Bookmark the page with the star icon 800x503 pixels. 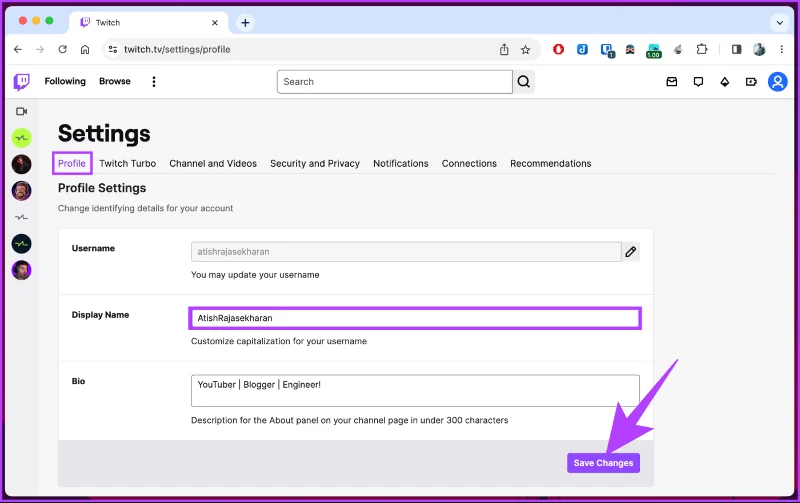click(526, 49)
